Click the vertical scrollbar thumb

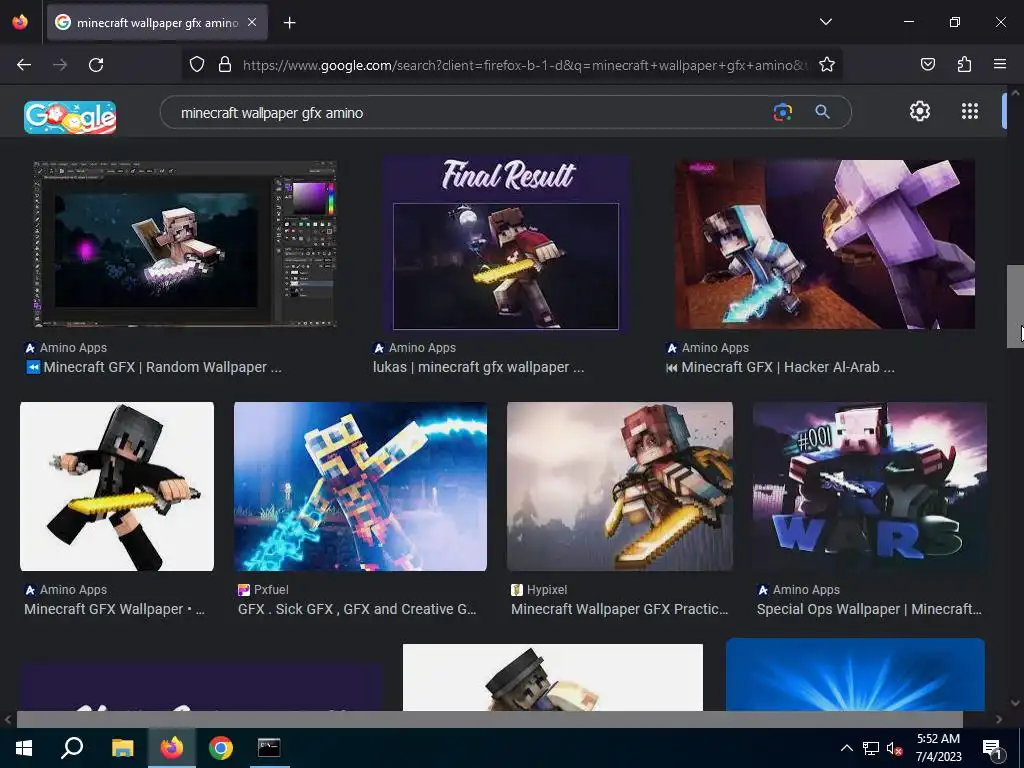click(1015, 306)
